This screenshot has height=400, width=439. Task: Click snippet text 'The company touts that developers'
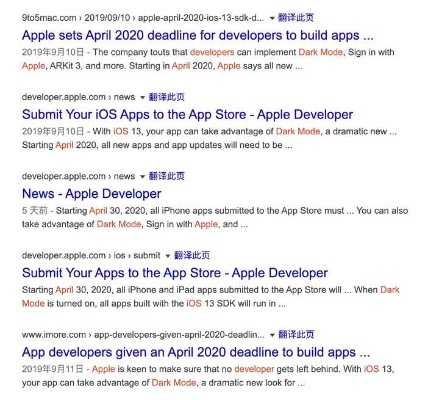click(x=163, y=52)
